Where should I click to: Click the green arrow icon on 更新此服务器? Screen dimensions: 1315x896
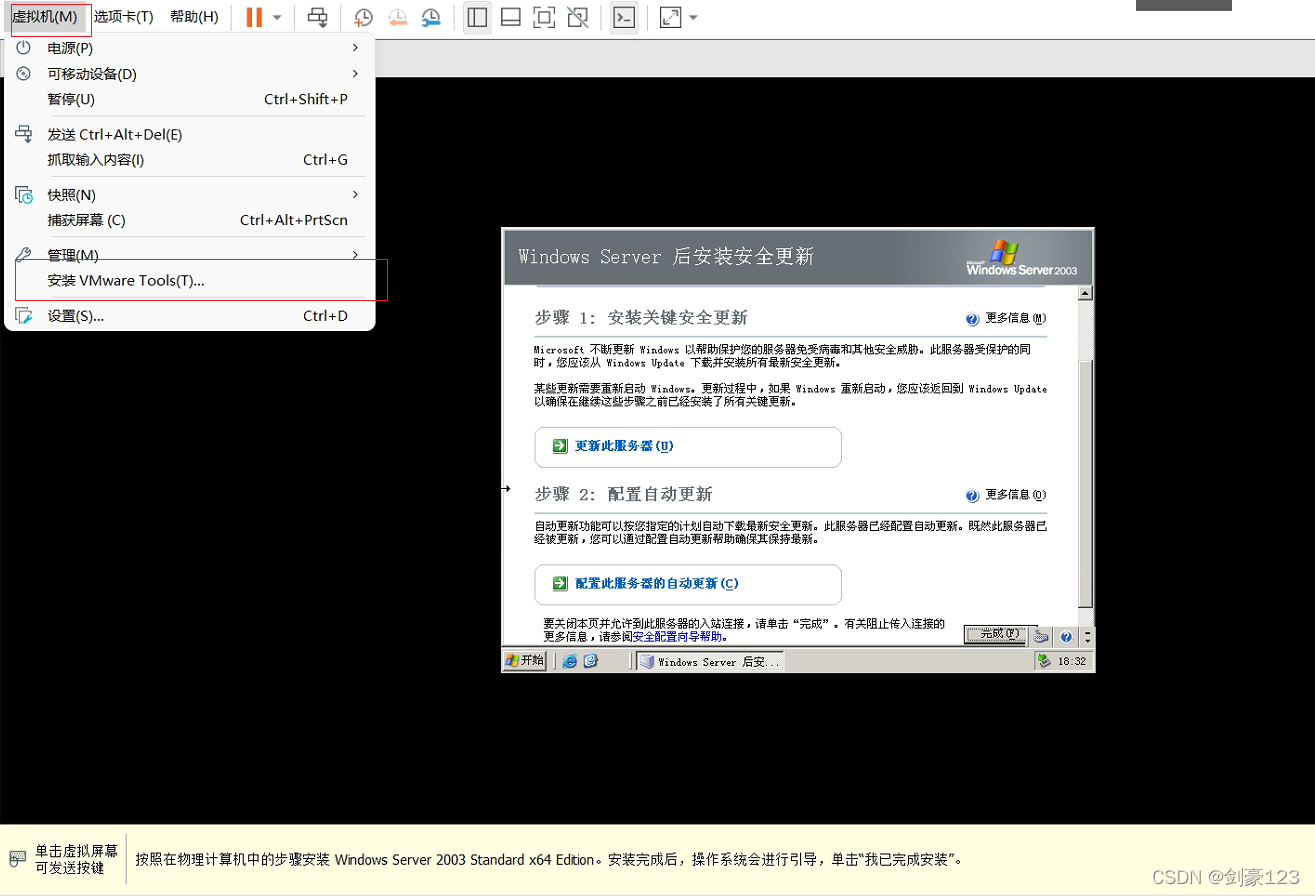(561, 446)
